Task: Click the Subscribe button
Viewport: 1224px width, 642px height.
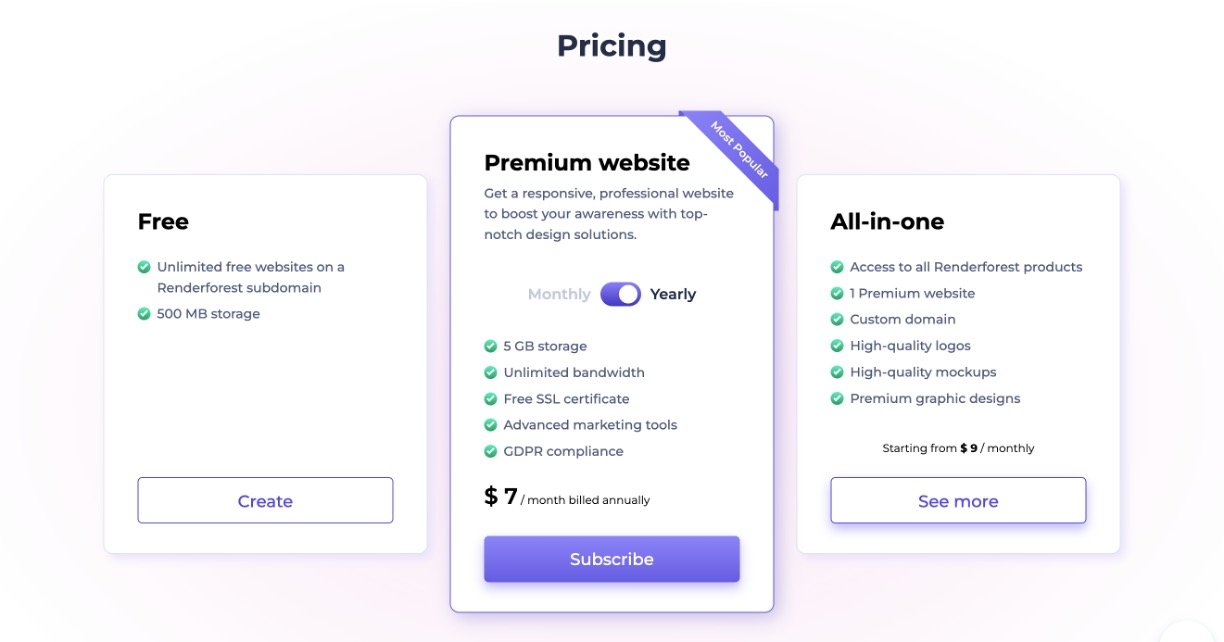Action: click(611, 559)
